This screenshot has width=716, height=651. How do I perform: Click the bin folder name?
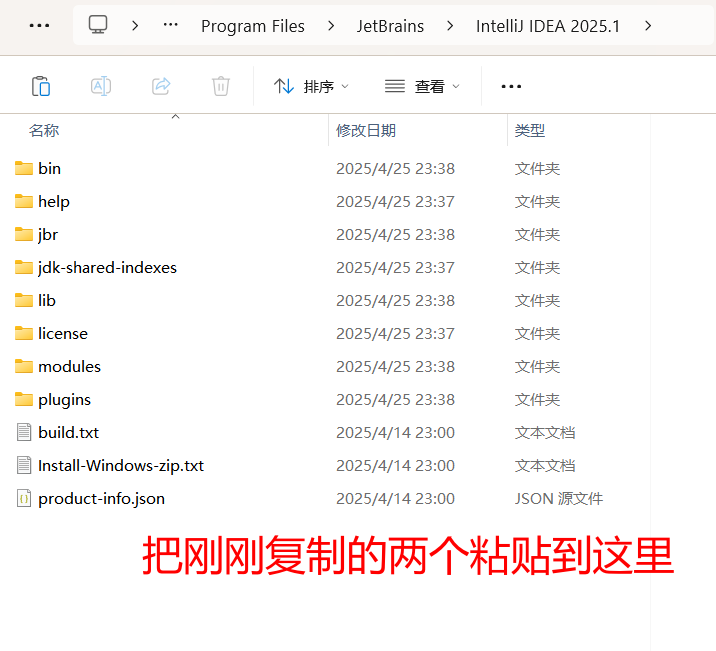[x=49, y=168]
